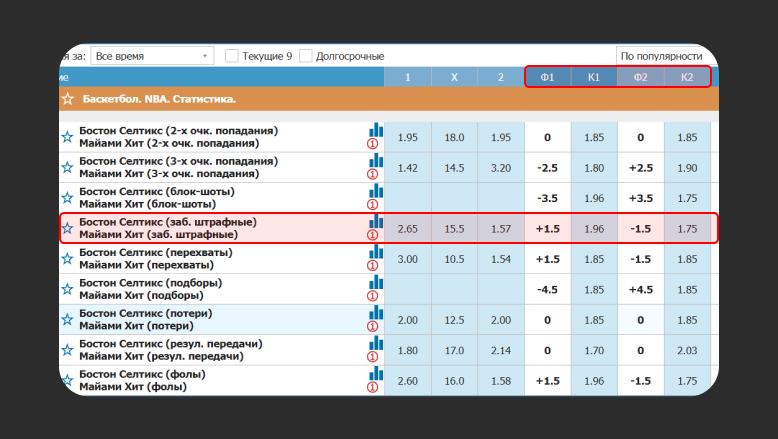Select odds 2.65 for заб. штрафные win 1
This screenshot has width=778, height=439.
407,229
